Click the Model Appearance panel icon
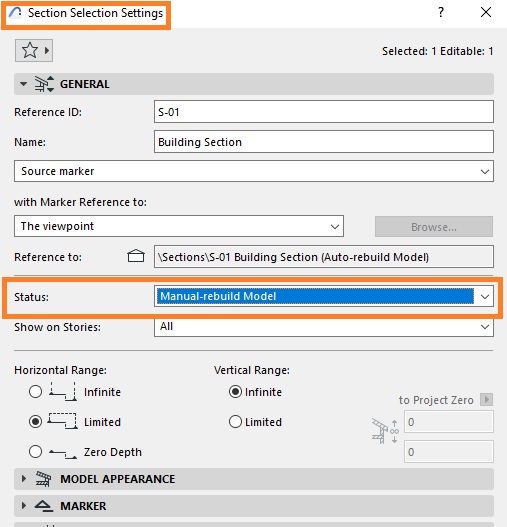This screenshot has height=527, width=507. tap(43, 479)
